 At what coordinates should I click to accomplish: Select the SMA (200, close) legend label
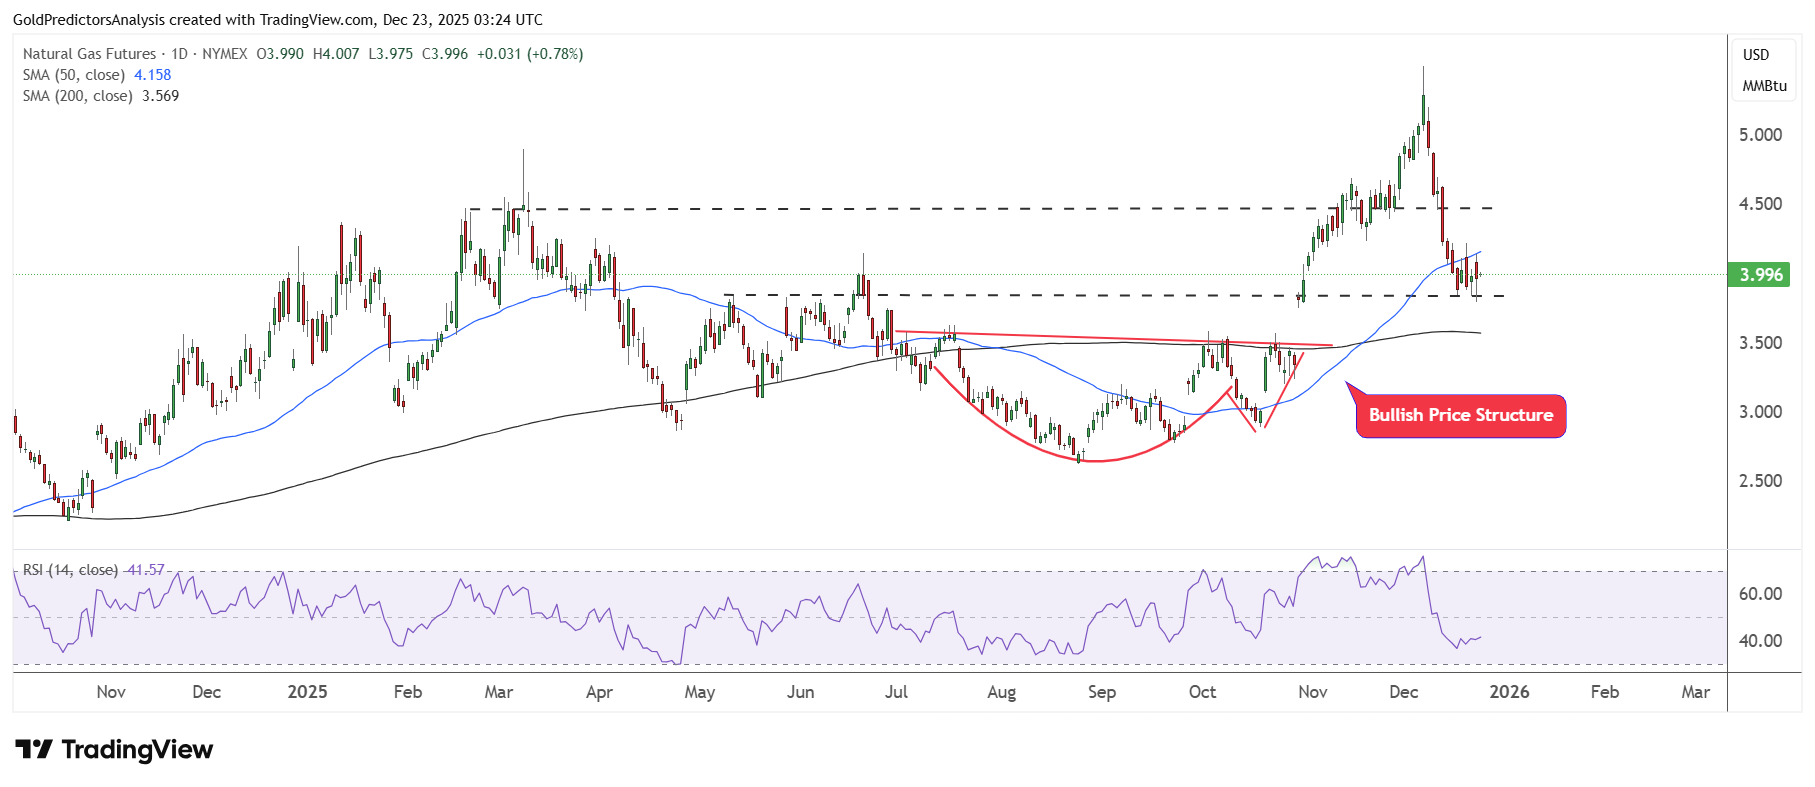click(78, 96)
